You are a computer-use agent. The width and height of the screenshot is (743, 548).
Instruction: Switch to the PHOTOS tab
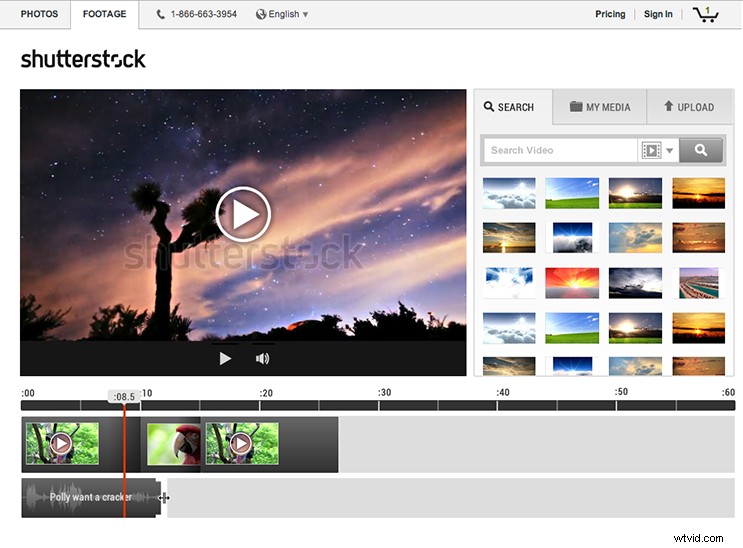point(39,14)
